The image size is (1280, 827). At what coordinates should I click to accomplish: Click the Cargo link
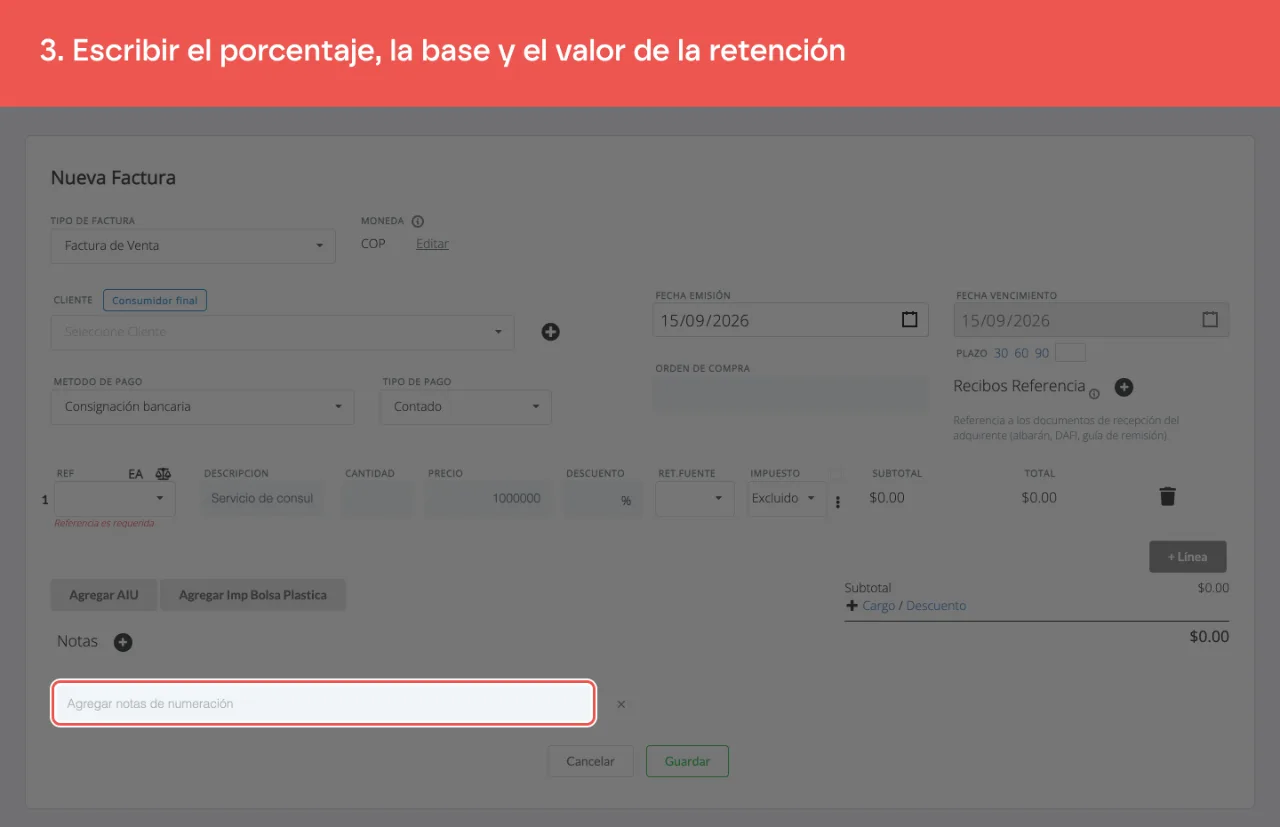879,606
